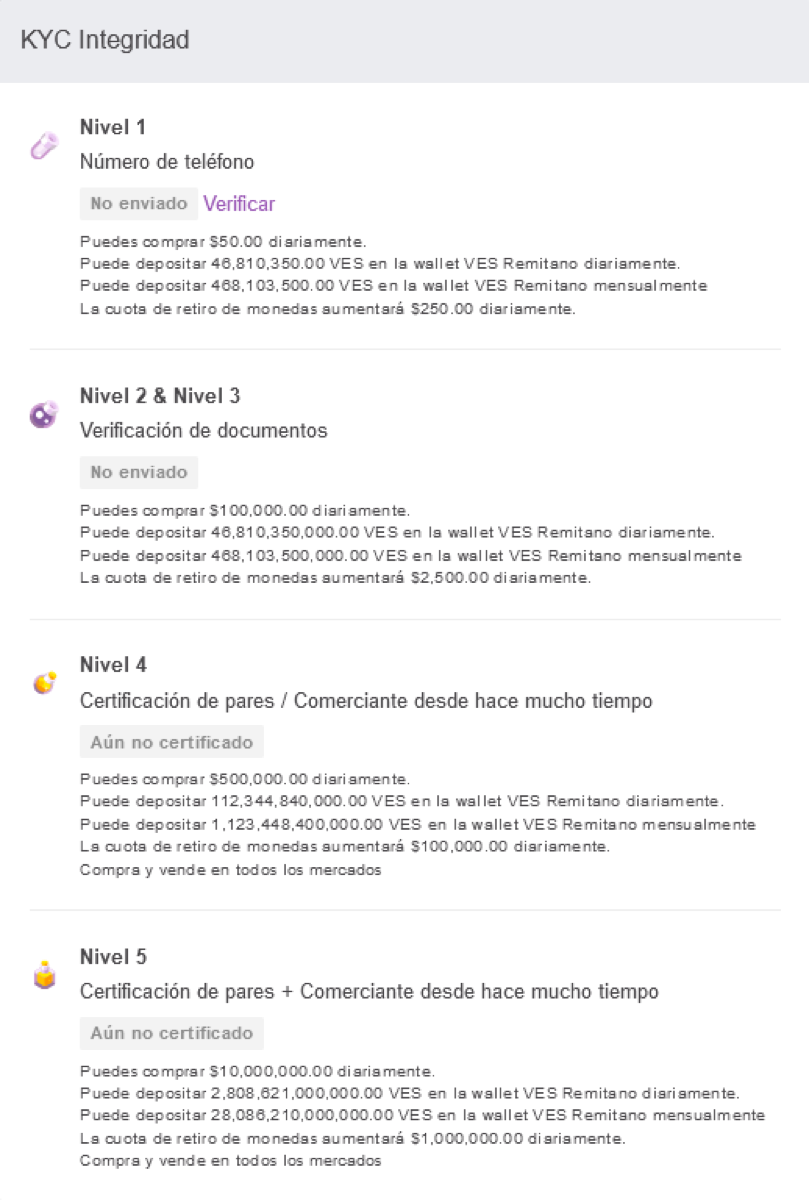Viewport: 809px width, 1200px height.
Task: Click "Aún no certificado" badge in Nivel 4
Action: 172,742
